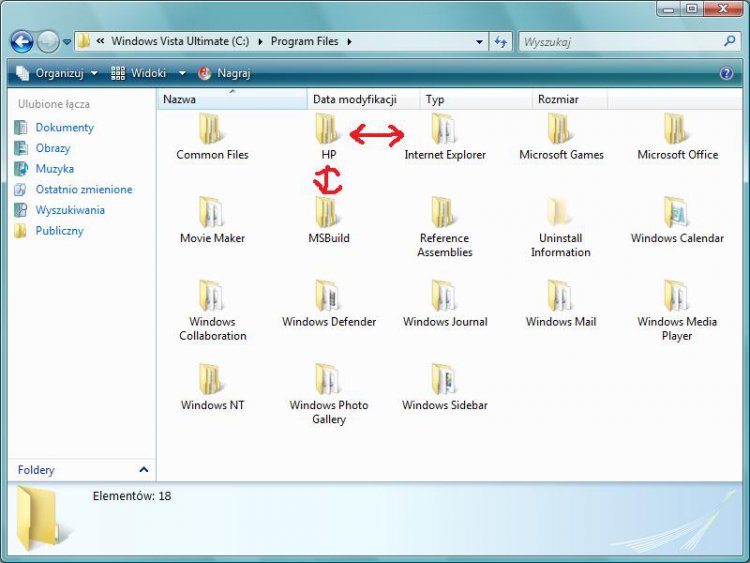Select the Microsoft Games folder icon
Image resolution: width=750 pixels, height=563 pixels.
click(x=560, y=129)
